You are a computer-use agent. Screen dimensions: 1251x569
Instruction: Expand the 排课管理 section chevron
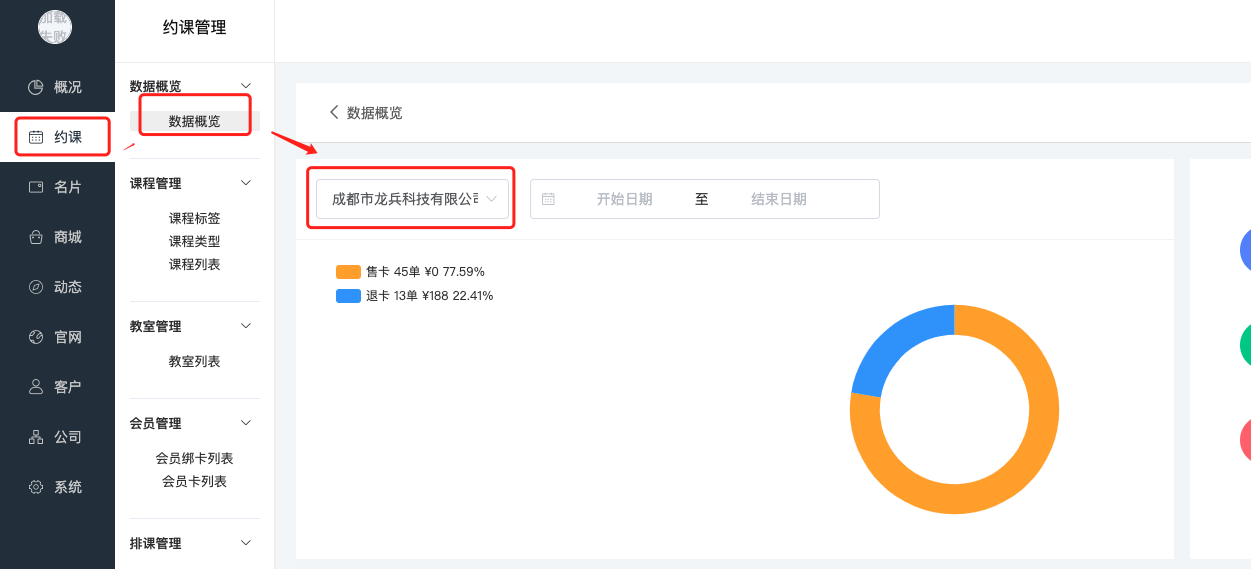click(x=247, y=543)
